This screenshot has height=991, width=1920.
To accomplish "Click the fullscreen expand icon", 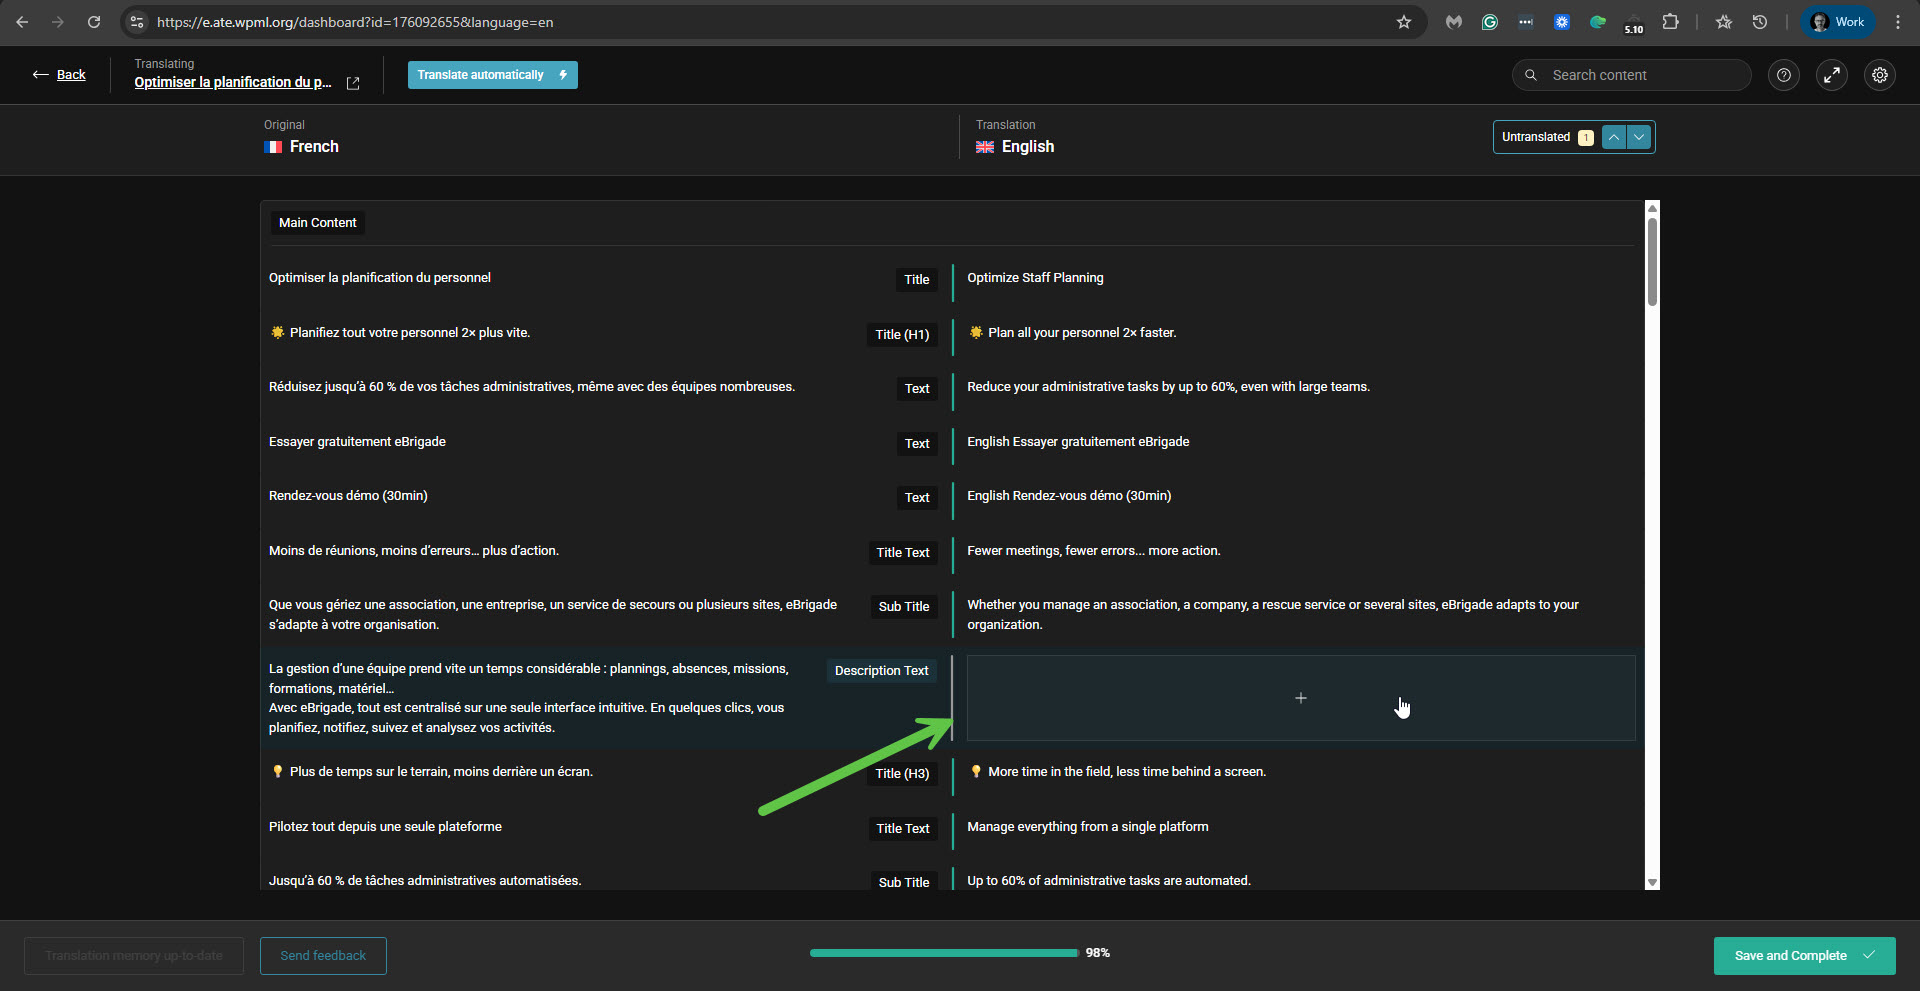I will coord(1831,75).
